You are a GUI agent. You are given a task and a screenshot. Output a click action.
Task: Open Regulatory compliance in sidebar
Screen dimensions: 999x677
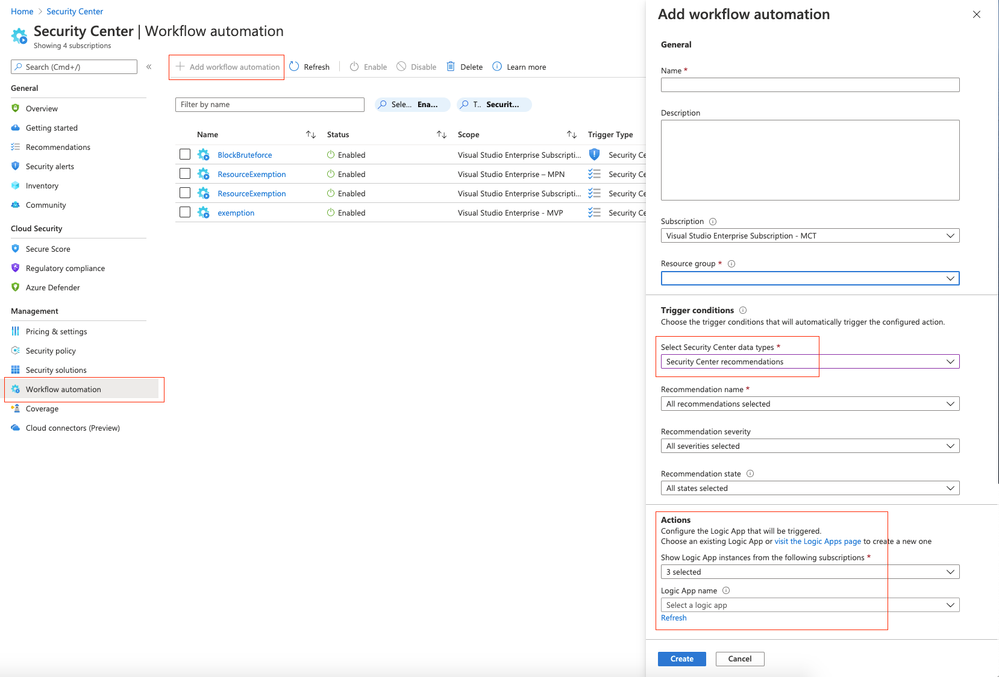coord(65,268)
